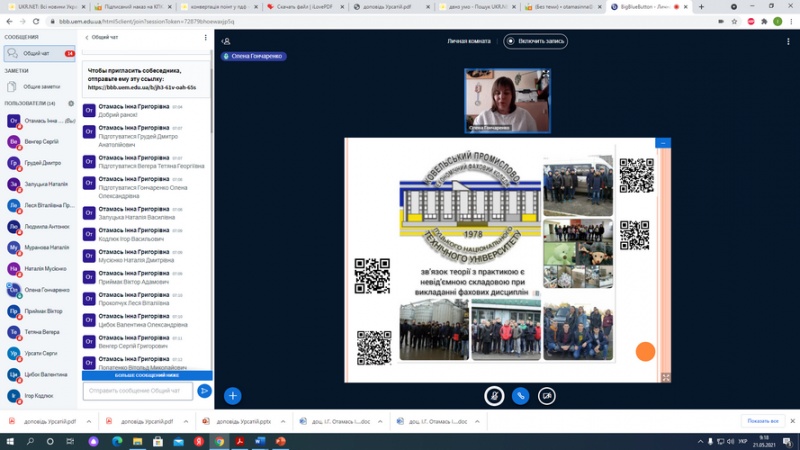
Task: Send the chat message with arrow button
Action: [x=204, y=390]
